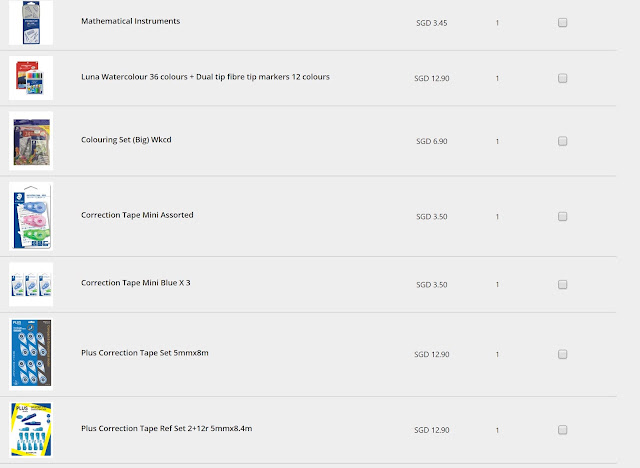Click Correction Tape Mini Assorted title

click(137, 215)
